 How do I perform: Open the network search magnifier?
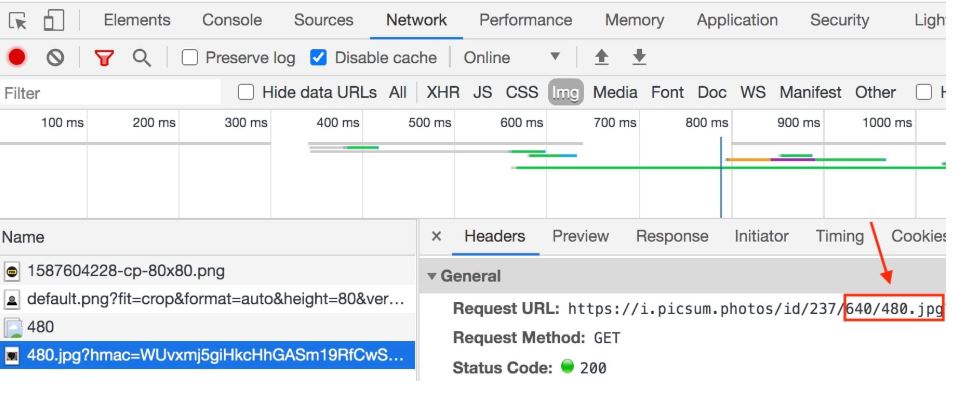click(x=142, y=58)
